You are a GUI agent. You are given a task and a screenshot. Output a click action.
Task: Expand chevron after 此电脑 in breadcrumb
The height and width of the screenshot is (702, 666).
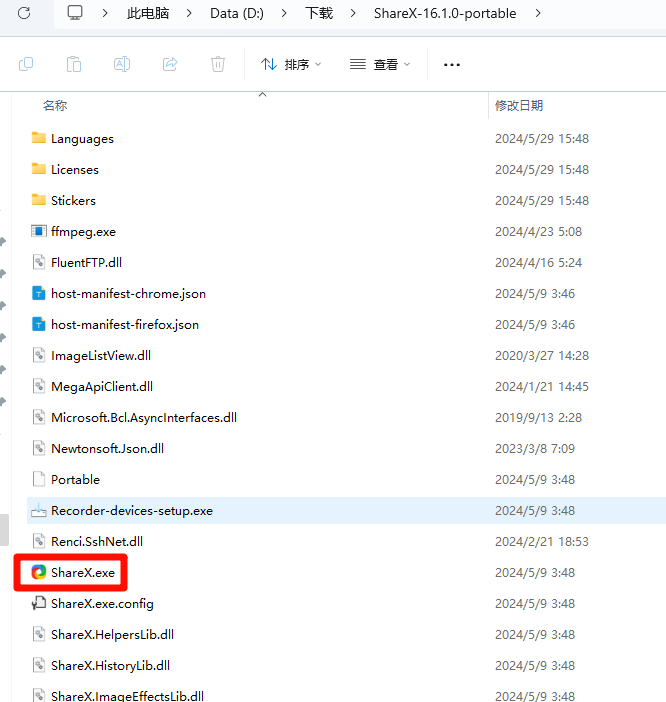point(189,13)
